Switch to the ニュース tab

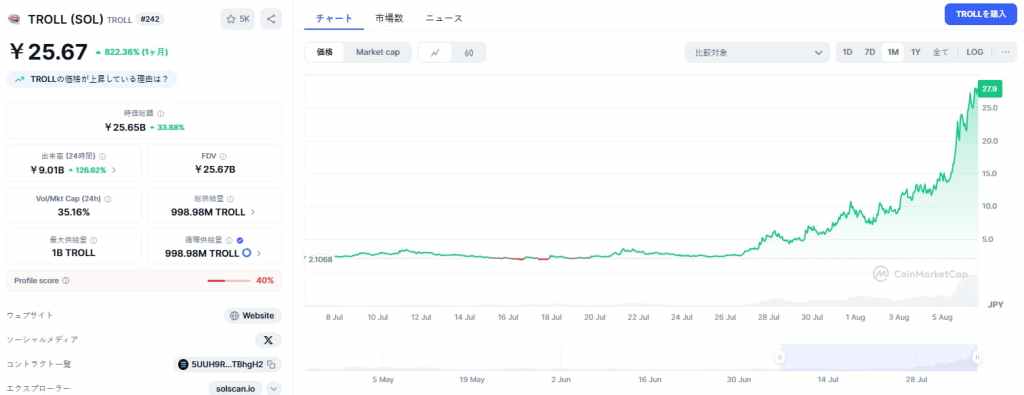(x=444, y=18)
